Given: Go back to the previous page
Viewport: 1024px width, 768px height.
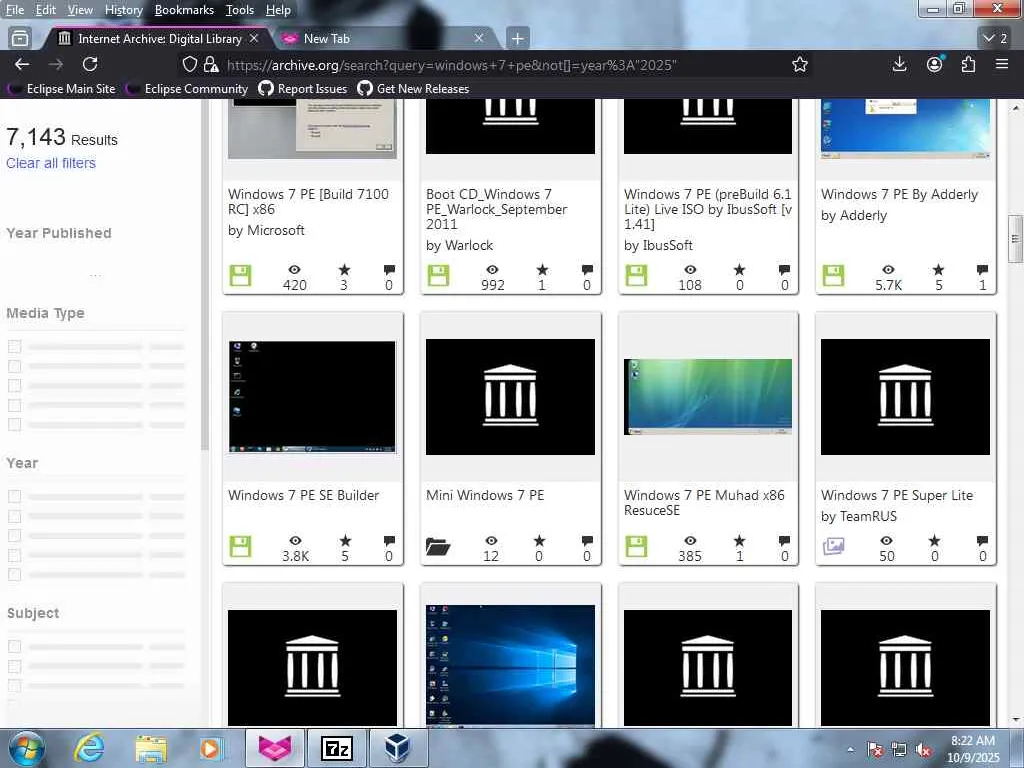Looking at the screenshot, I should coord(22,64).
